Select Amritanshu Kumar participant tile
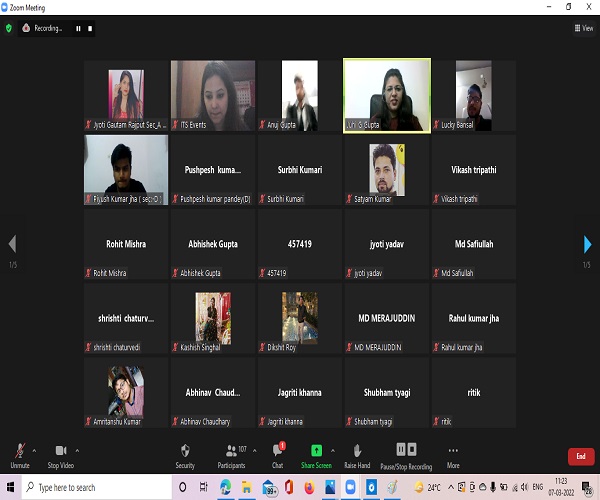 point(126,393)
